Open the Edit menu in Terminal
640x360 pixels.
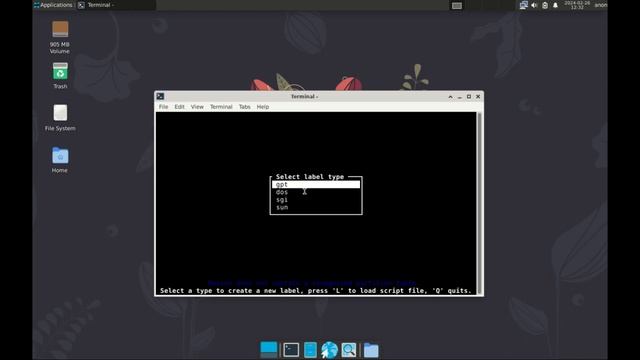[x=179, y=107]
